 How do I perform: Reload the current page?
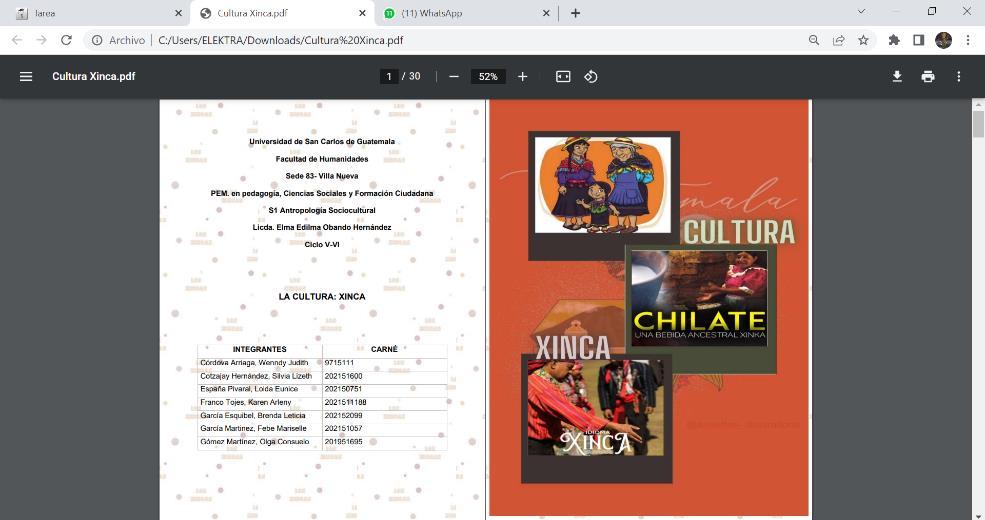[66, 40]
